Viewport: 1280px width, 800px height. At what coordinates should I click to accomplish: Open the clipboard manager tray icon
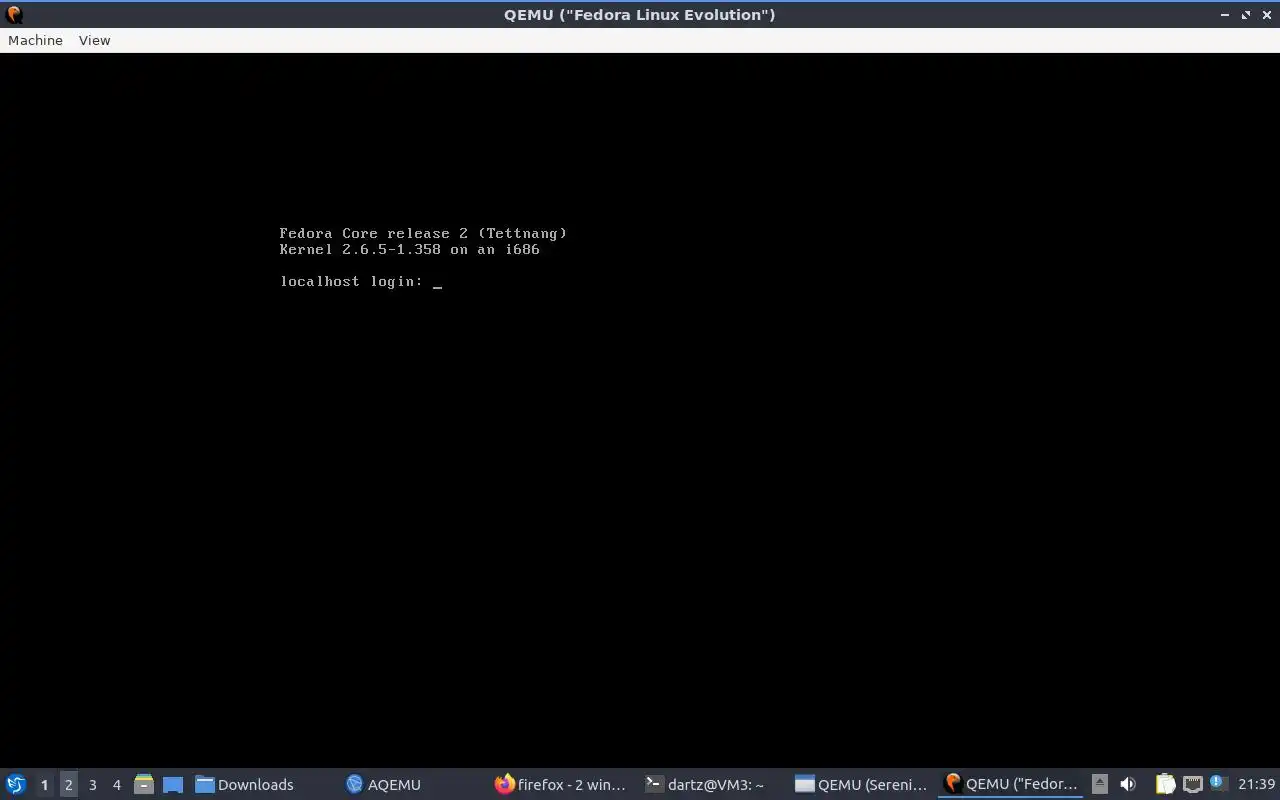[1165, 784]
